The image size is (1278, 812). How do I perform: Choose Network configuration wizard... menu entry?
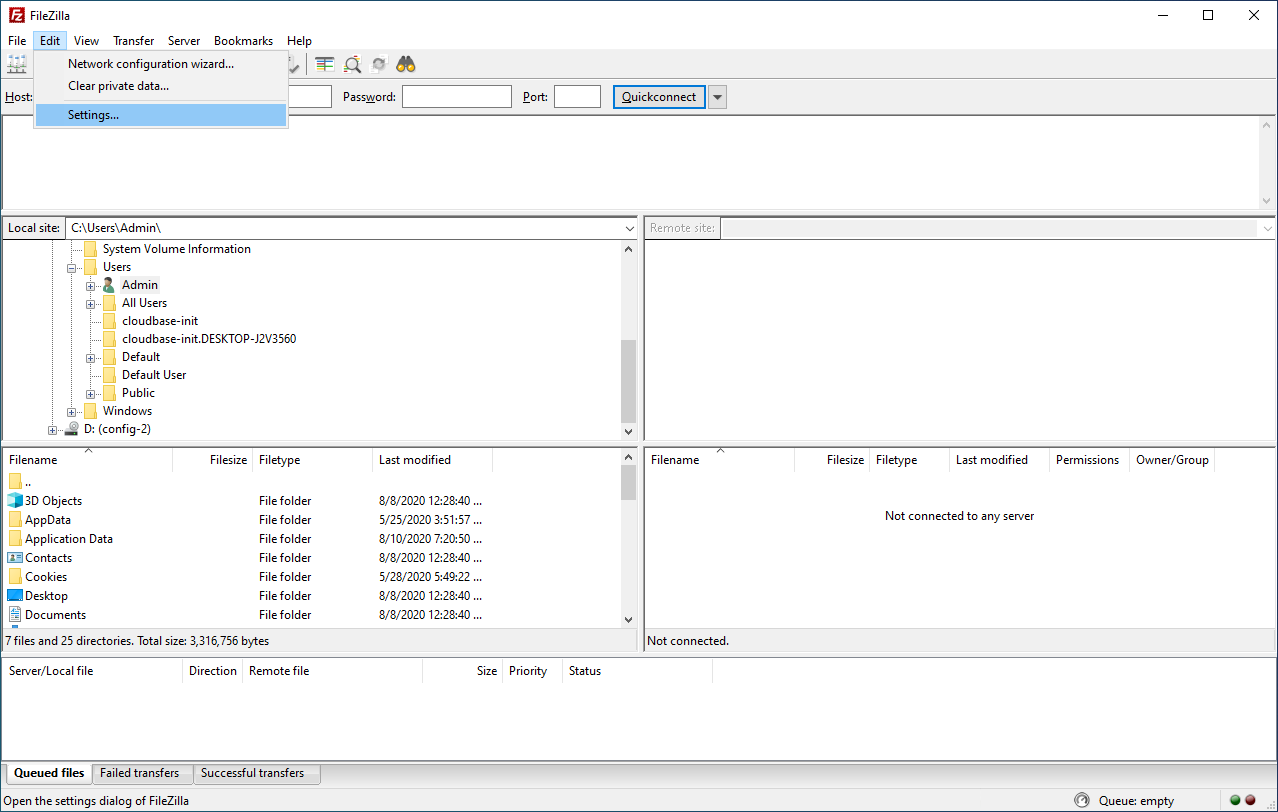[x=160, y=64]
